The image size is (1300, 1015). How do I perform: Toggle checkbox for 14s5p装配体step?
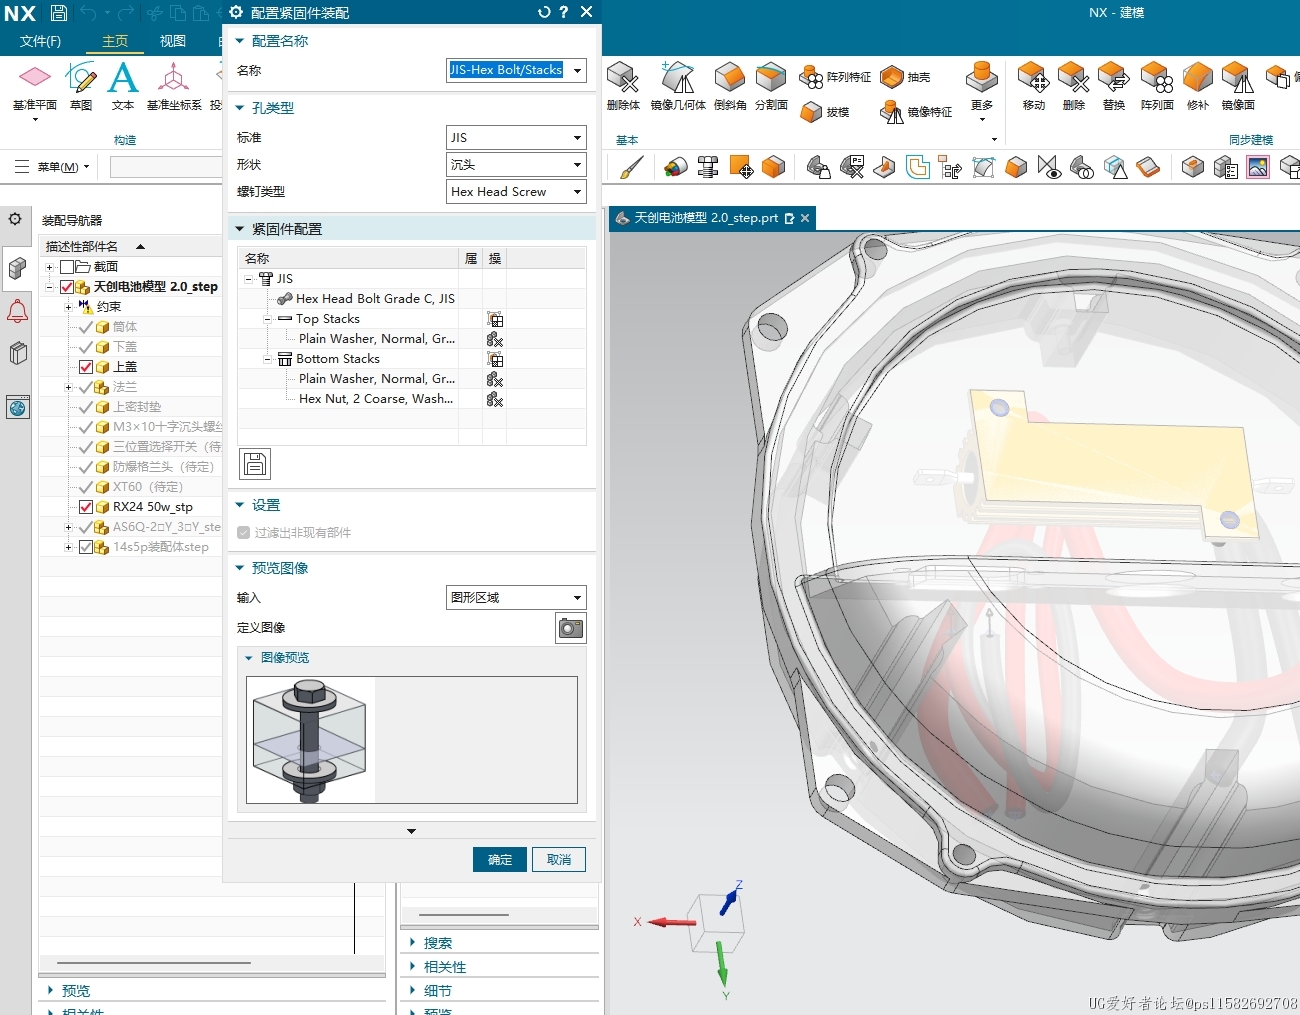click(86, 547)
